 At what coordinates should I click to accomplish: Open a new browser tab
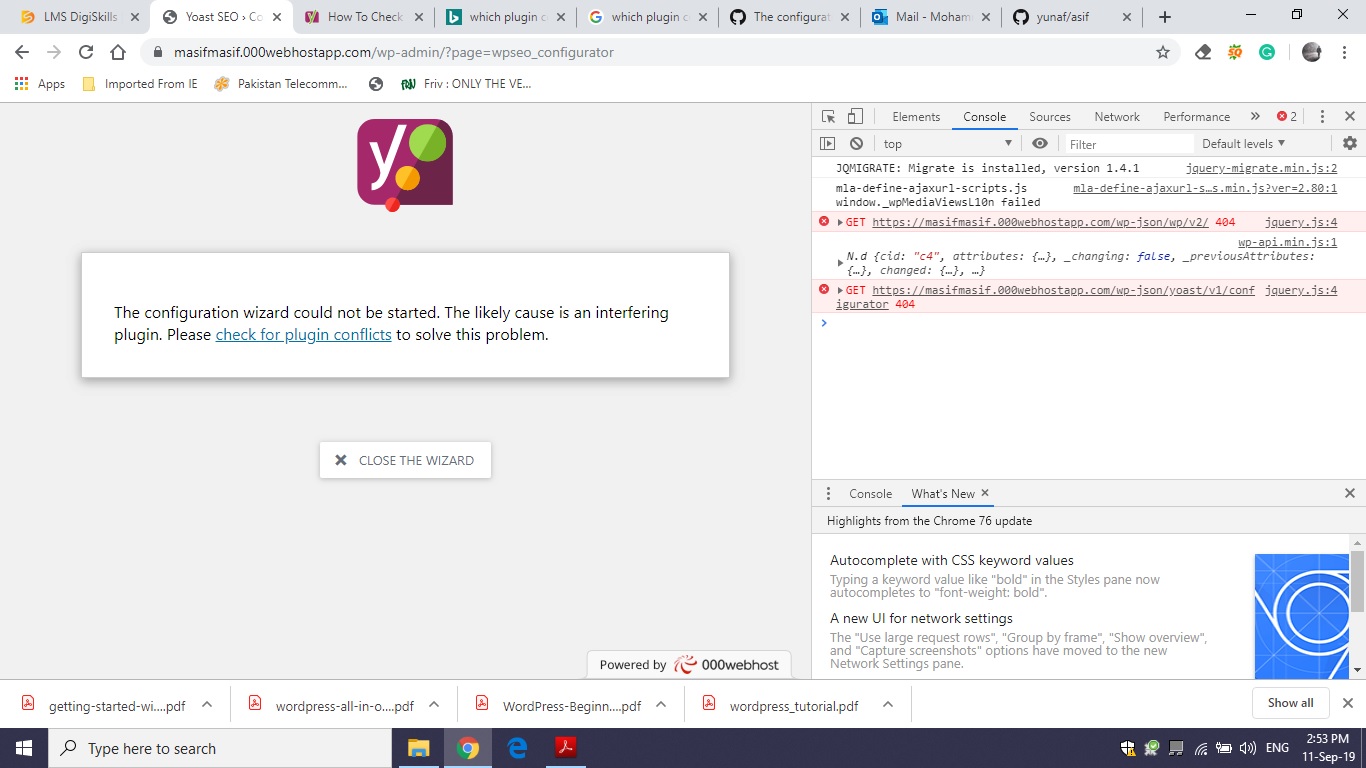pyautogui.click(x=1165, y=17)
